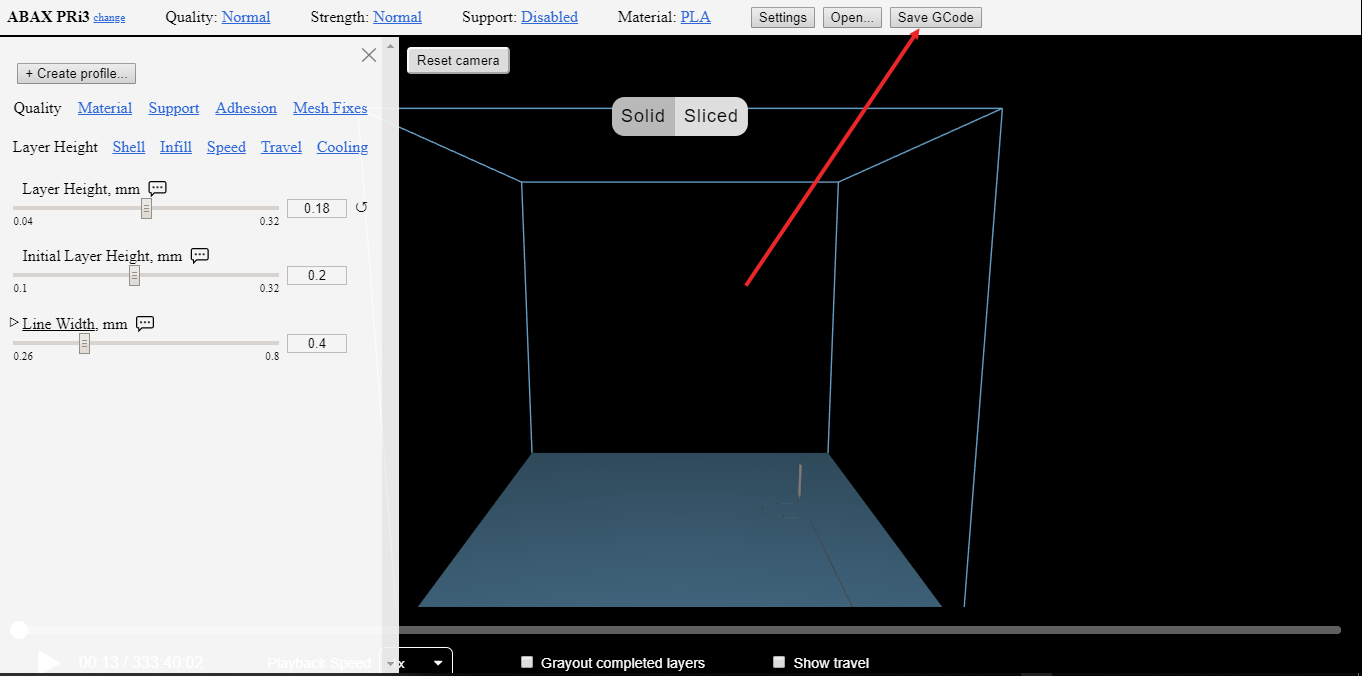Change the Material PLA link
1362x676 pixels.
696,17
